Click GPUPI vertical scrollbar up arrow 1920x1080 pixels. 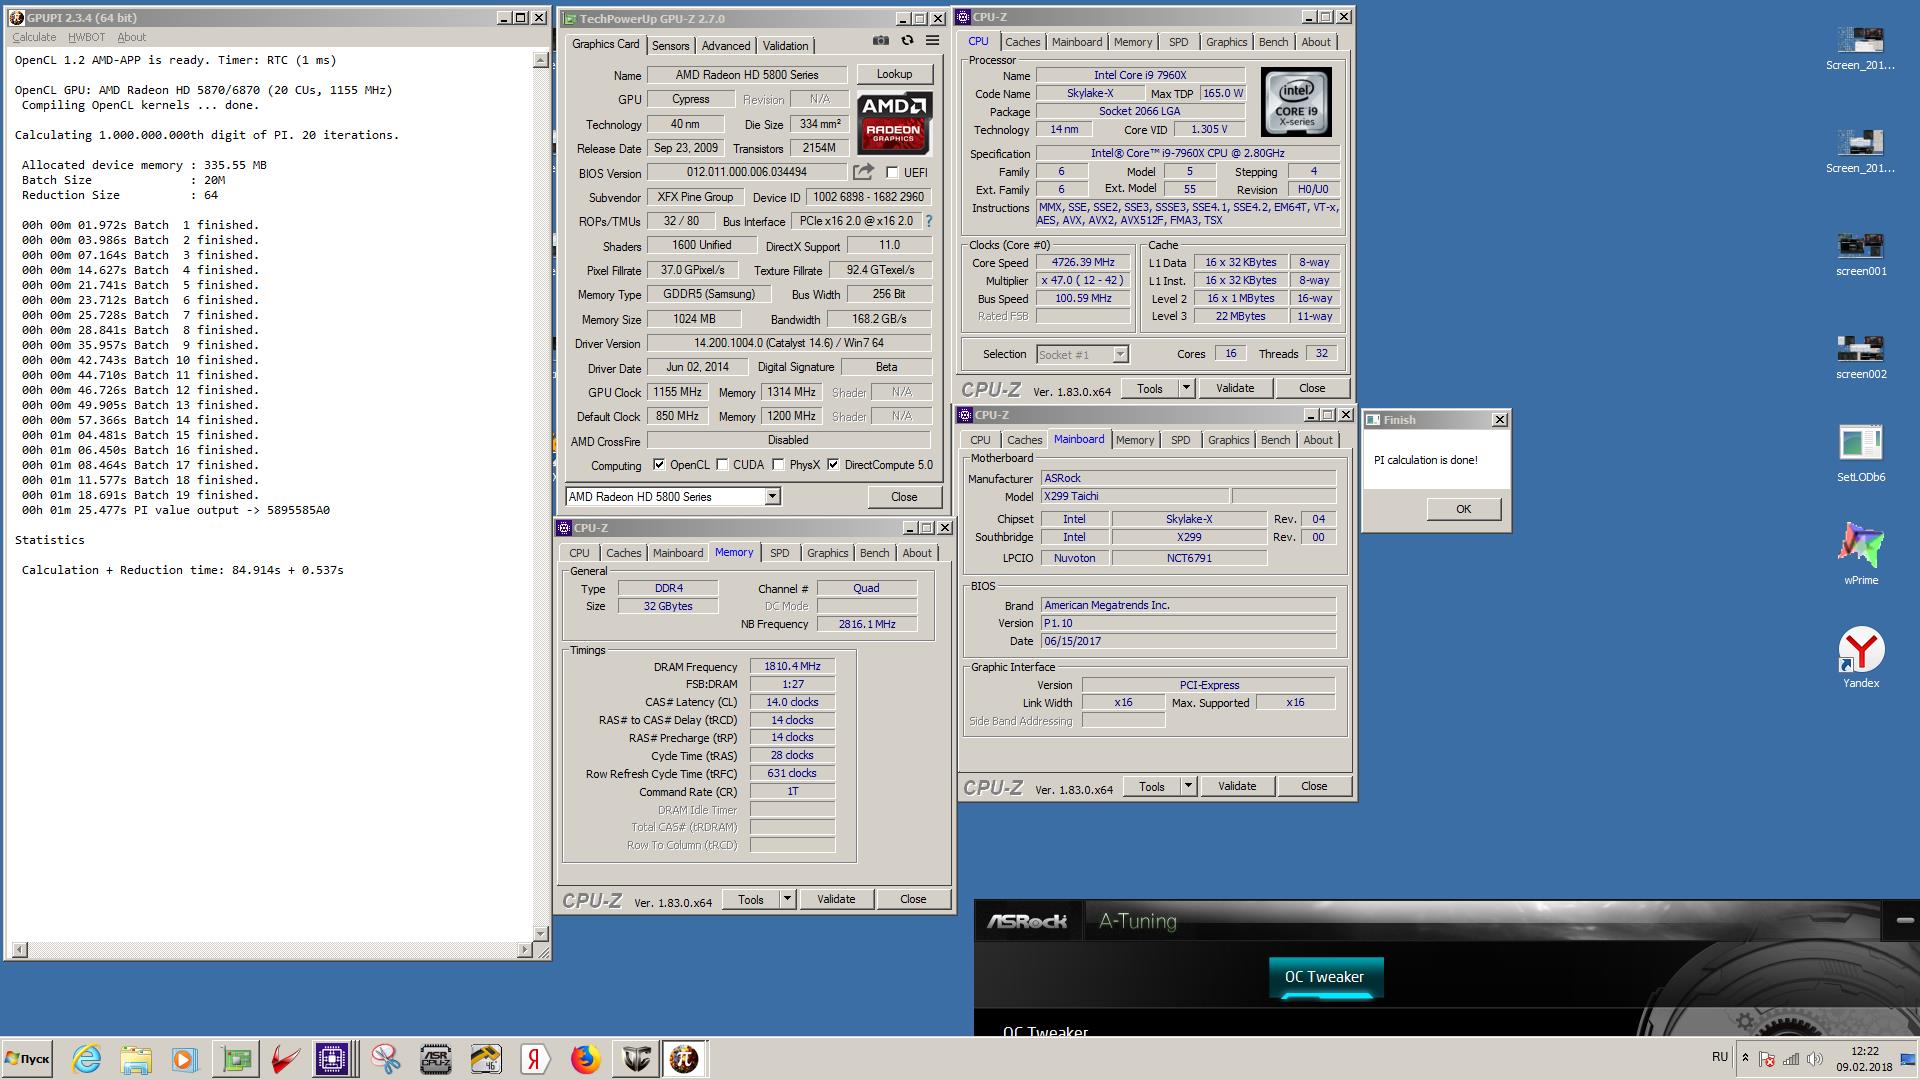point(540,60)
